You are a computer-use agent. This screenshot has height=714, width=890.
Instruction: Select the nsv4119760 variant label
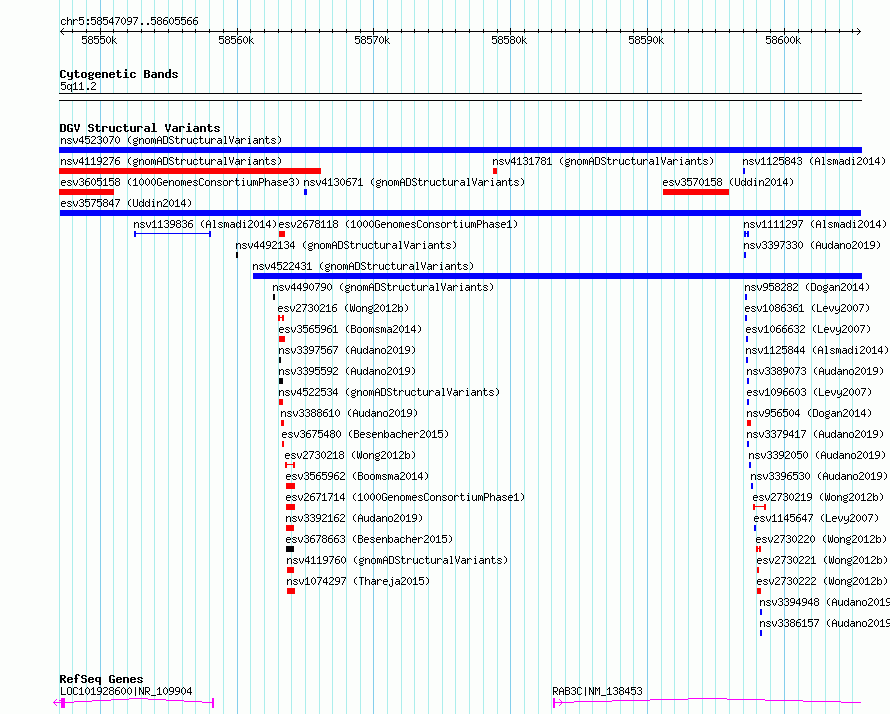tap(397, 560)
